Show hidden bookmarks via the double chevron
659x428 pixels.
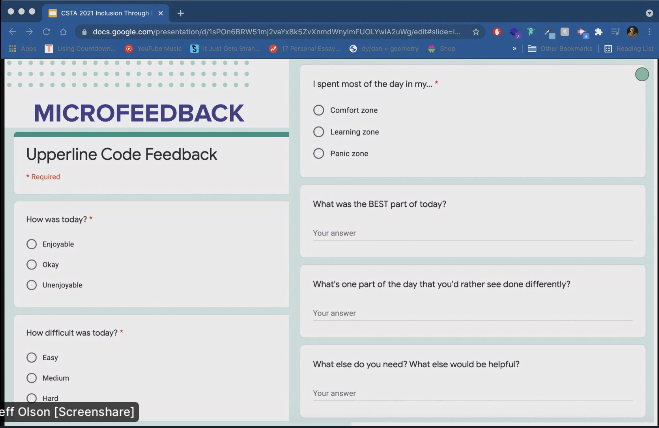pyautogui.click(x=514, y=49)
